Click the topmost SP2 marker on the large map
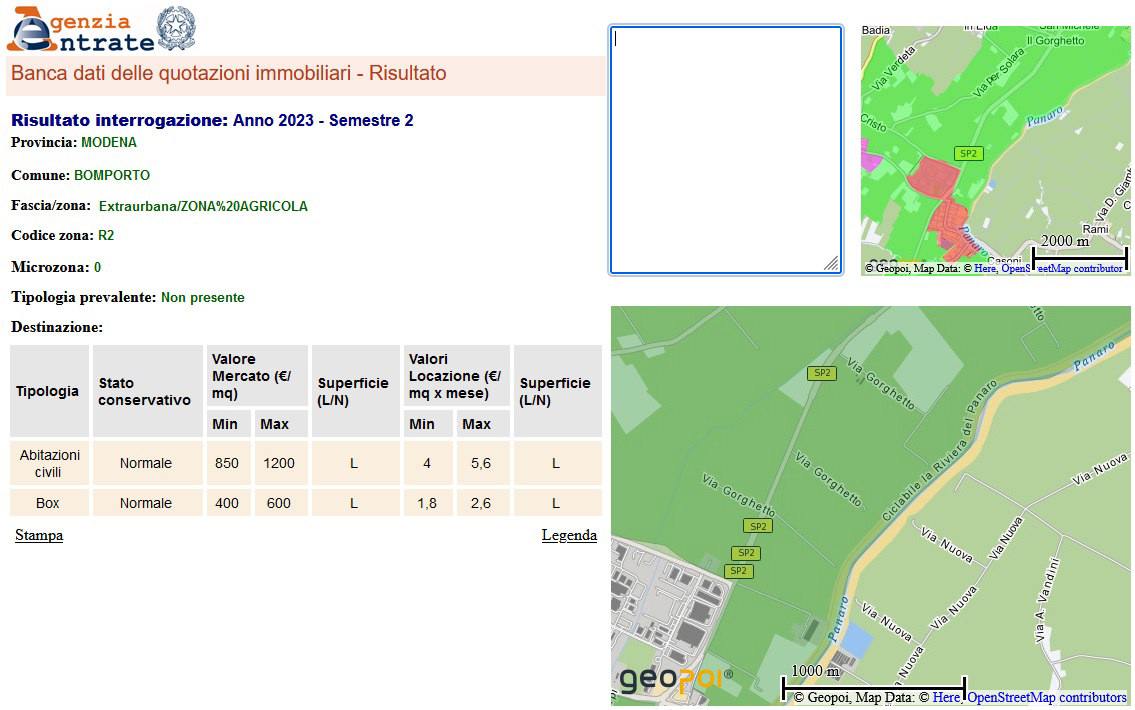Image resolution: width=1135 pixels, height=710 pixels. (x=821, y=373)
